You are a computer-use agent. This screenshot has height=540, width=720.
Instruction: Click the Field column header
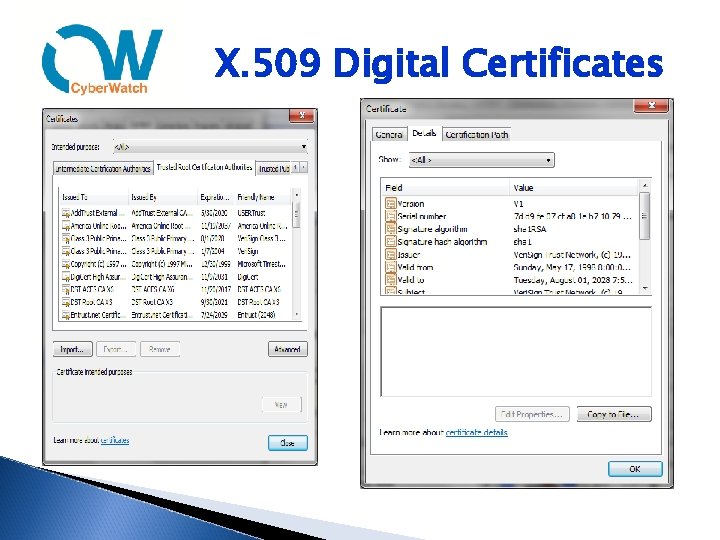tap(445, 188)
